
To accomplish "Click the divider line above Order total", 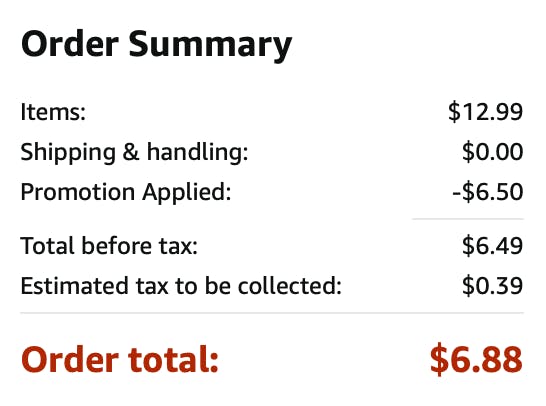I will point(272,313).
